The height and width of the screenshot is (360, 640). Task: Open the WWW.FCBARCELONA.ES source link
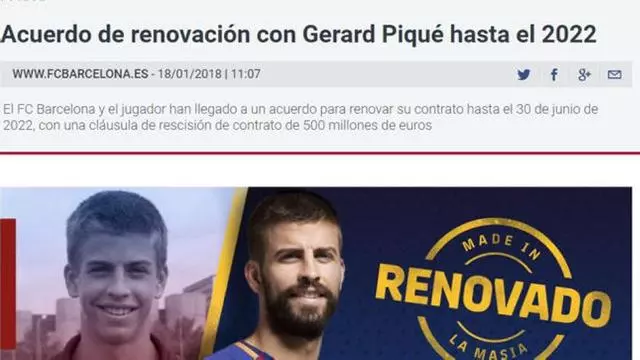click(x=80, y=74)
